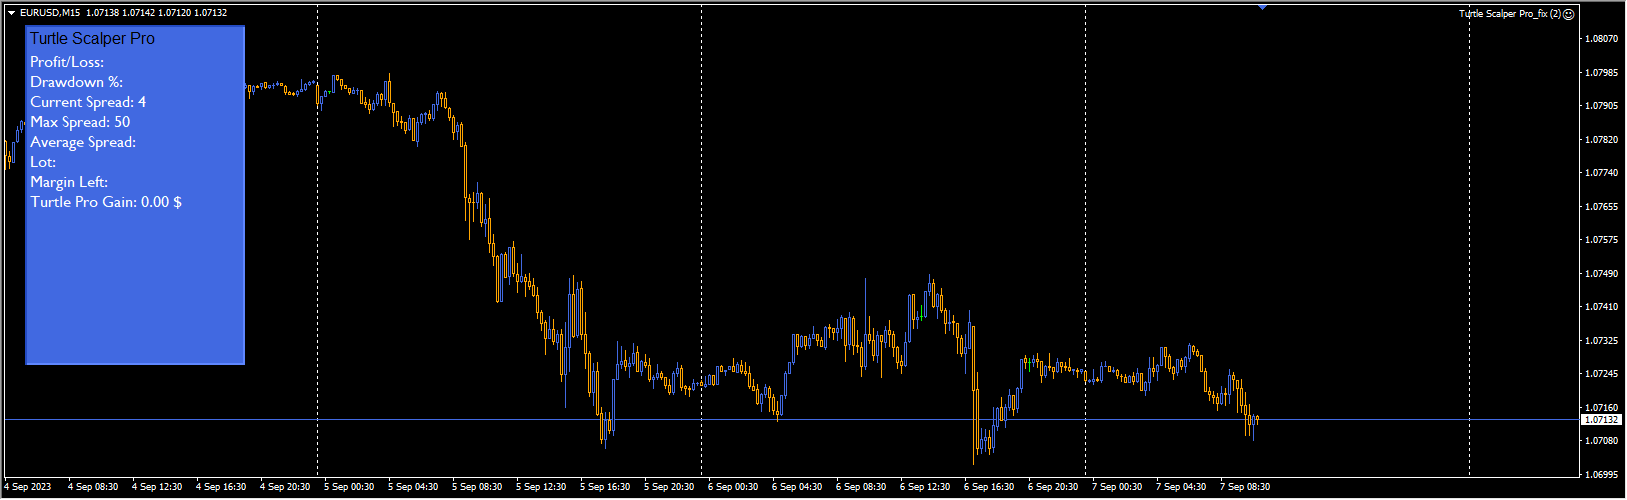Select the Max Spread: 50 line
The width and height of the screenshot is (1627, 500).
pos(80,122)
